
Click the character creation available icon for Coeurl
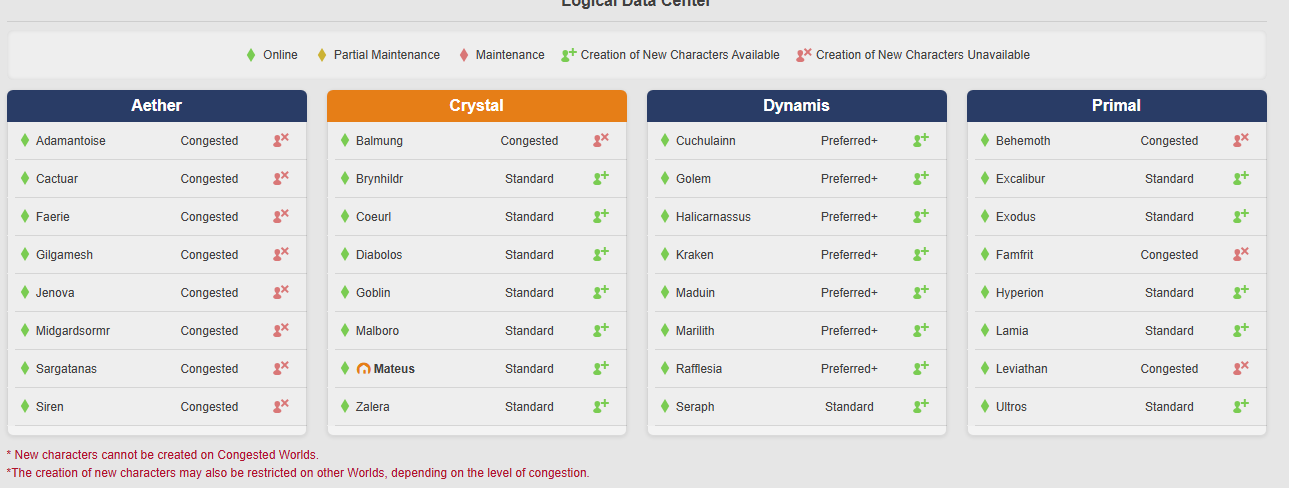point(601,216)
